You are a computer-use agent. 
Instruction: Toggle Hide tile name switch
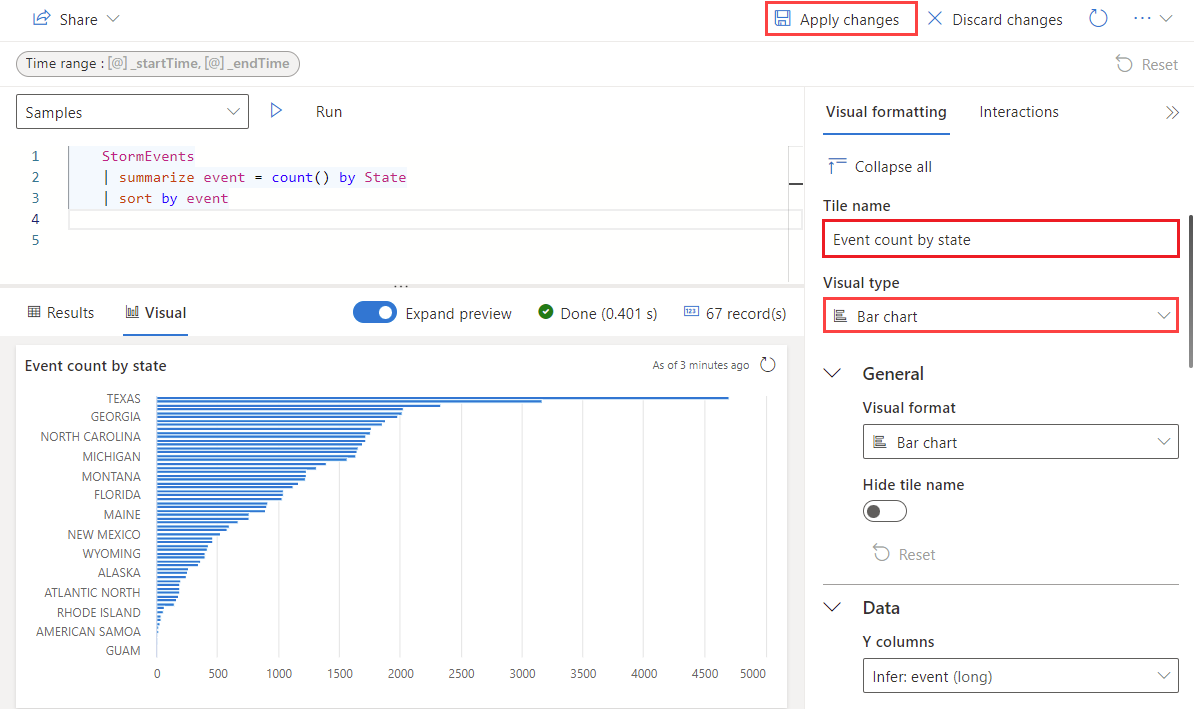click(x=884, y=511)
